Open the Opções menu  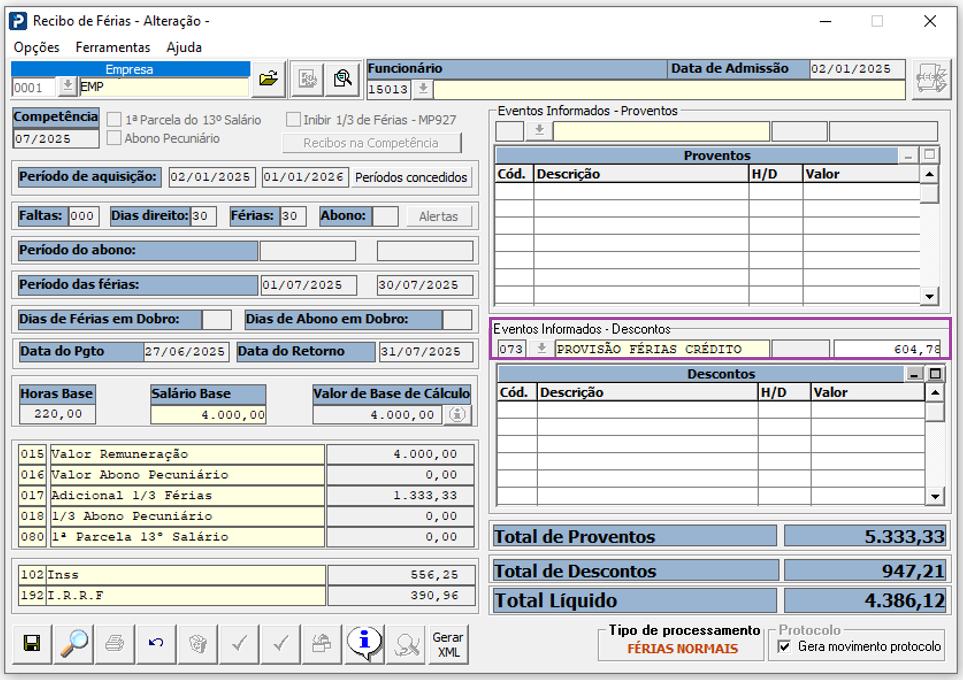pos(37,47)
